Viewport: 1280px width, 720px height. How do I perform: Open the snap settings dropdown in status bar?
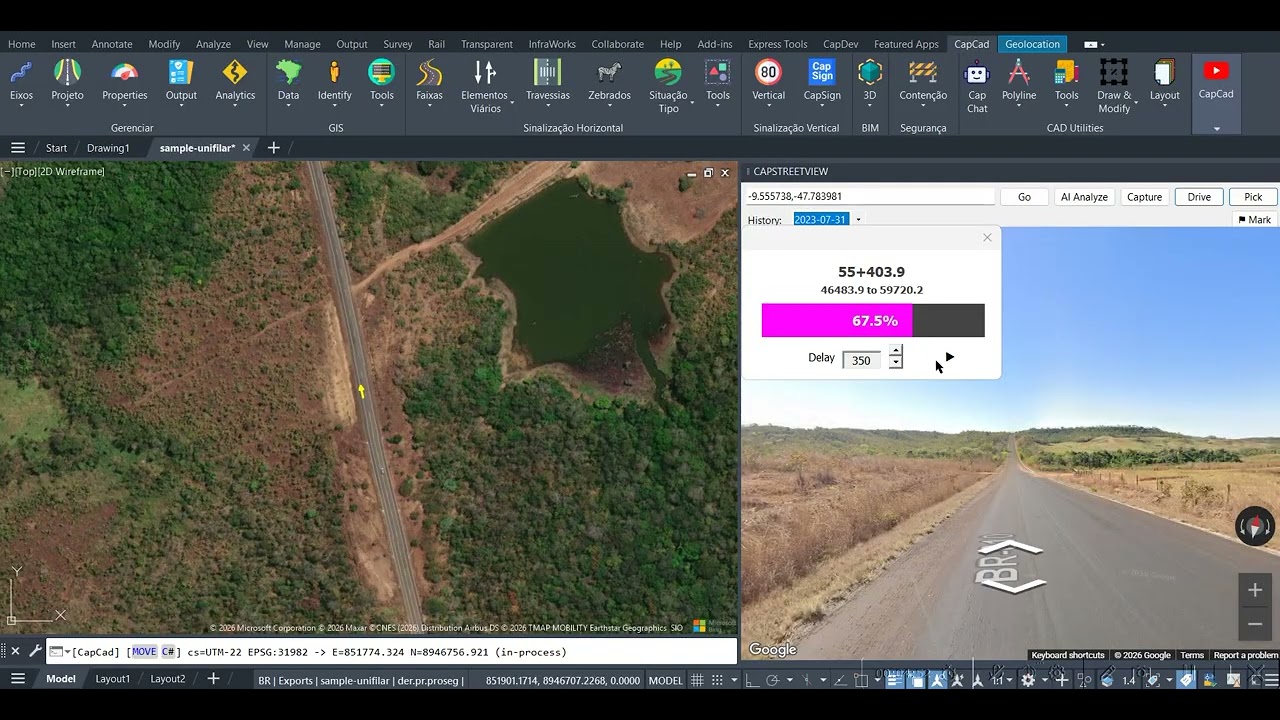(733, 680)
